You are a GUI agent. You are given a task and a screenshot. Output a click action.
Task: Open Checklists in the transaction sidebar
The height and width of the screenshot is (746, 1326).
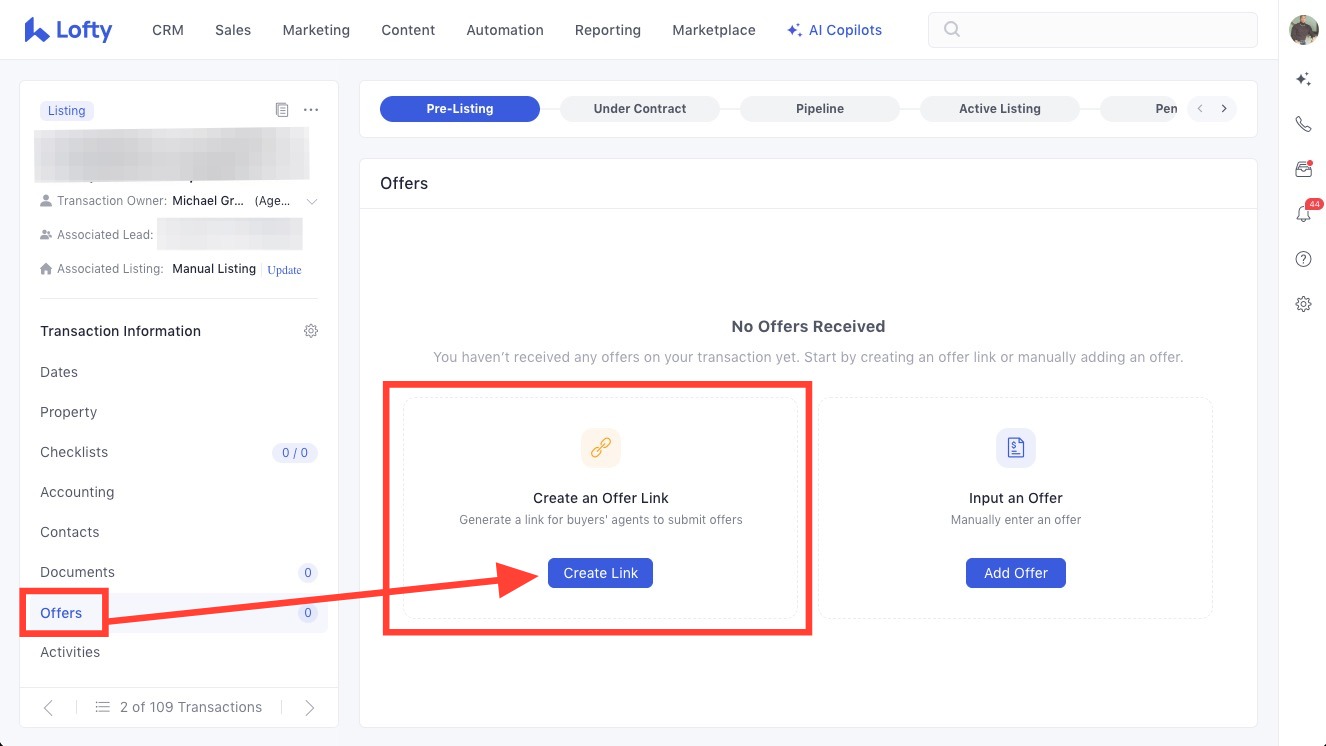[74, 452]
